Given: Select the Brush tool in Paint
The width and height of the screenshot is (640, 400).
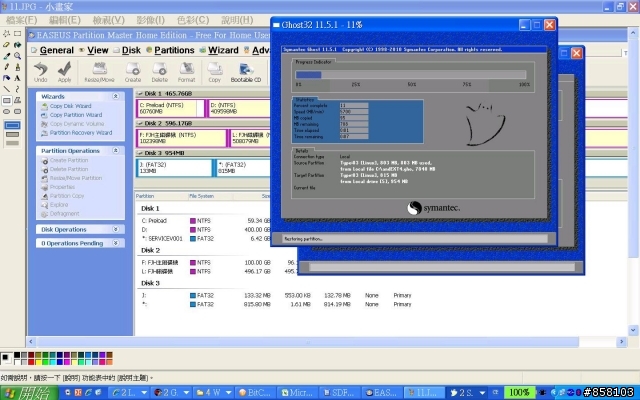Looking at the screenshot, I should (x=18, y=67).
